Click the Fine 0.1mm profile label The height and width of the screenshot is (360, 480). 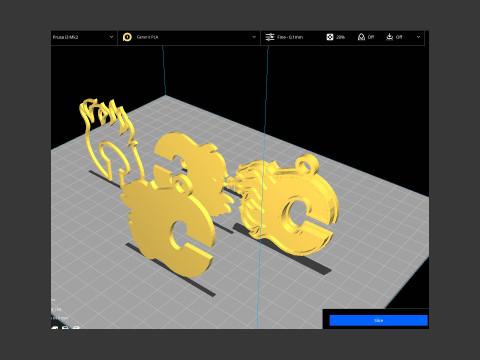tap(290, 37)
